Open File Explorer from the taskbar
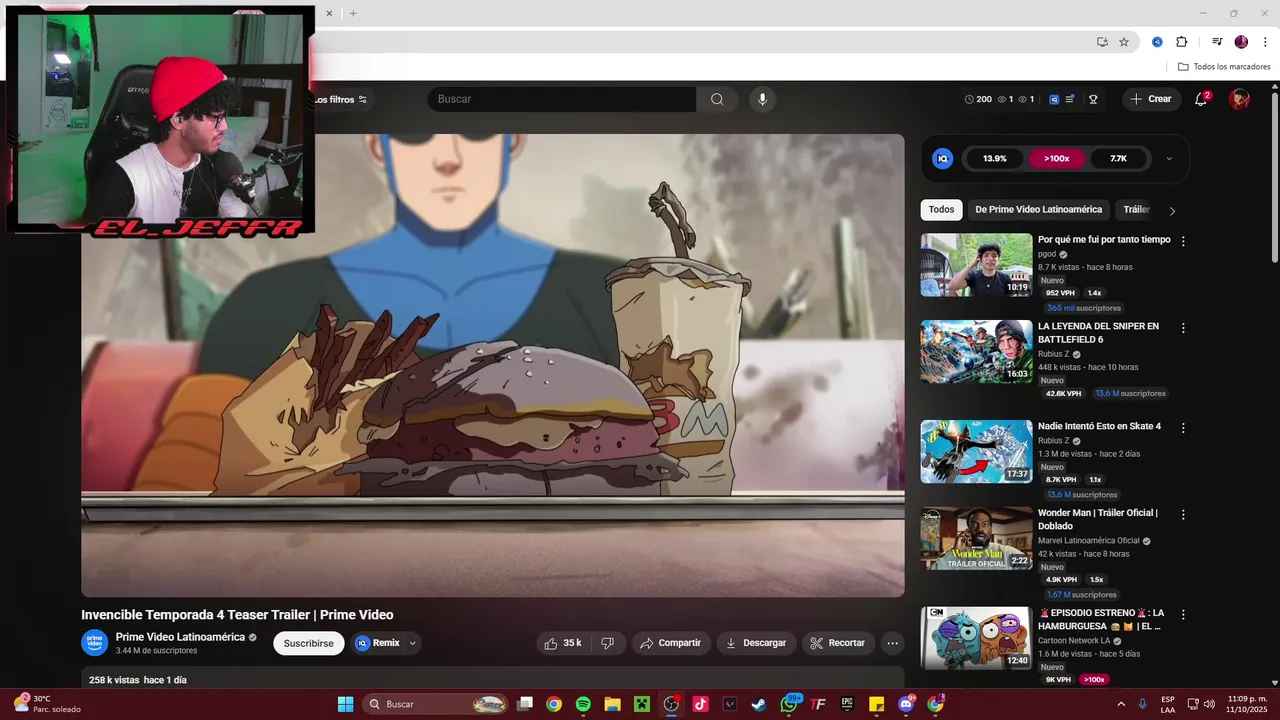 [612, 704]
